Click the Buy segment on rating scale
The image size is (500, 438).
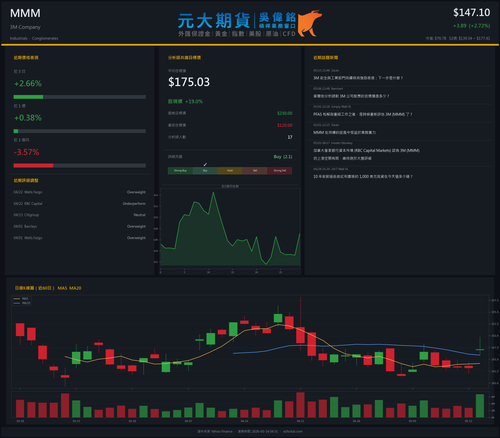(205, 171)
